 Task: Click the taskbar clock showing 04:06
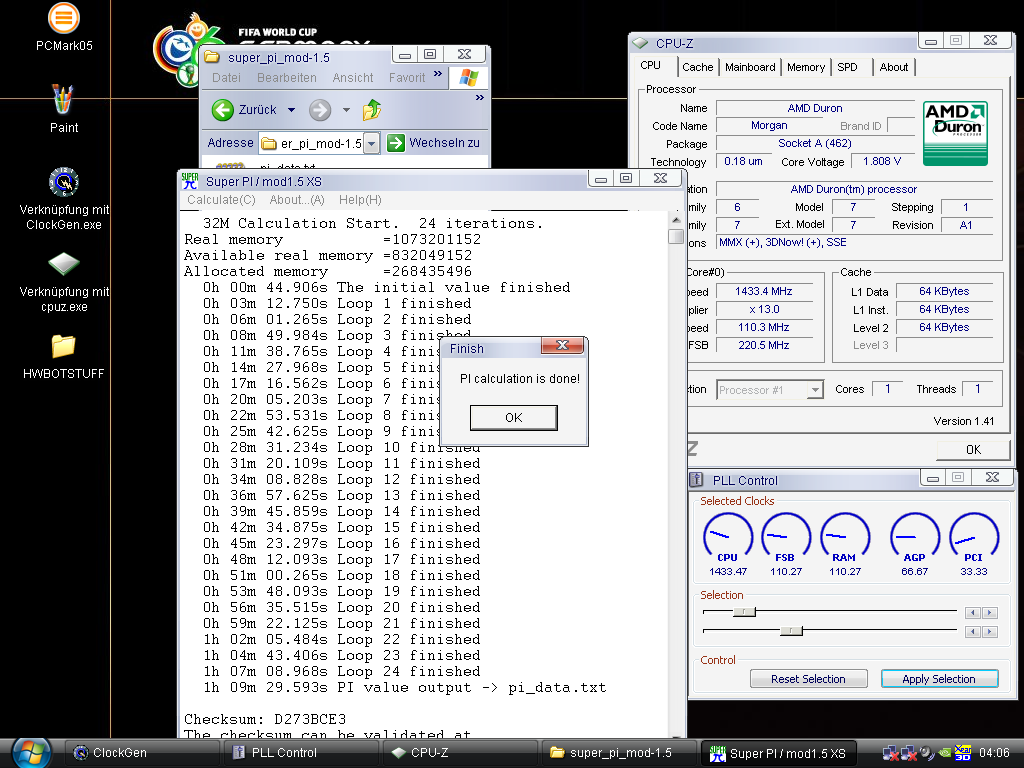pyautogui.click(x=994, y=753)
